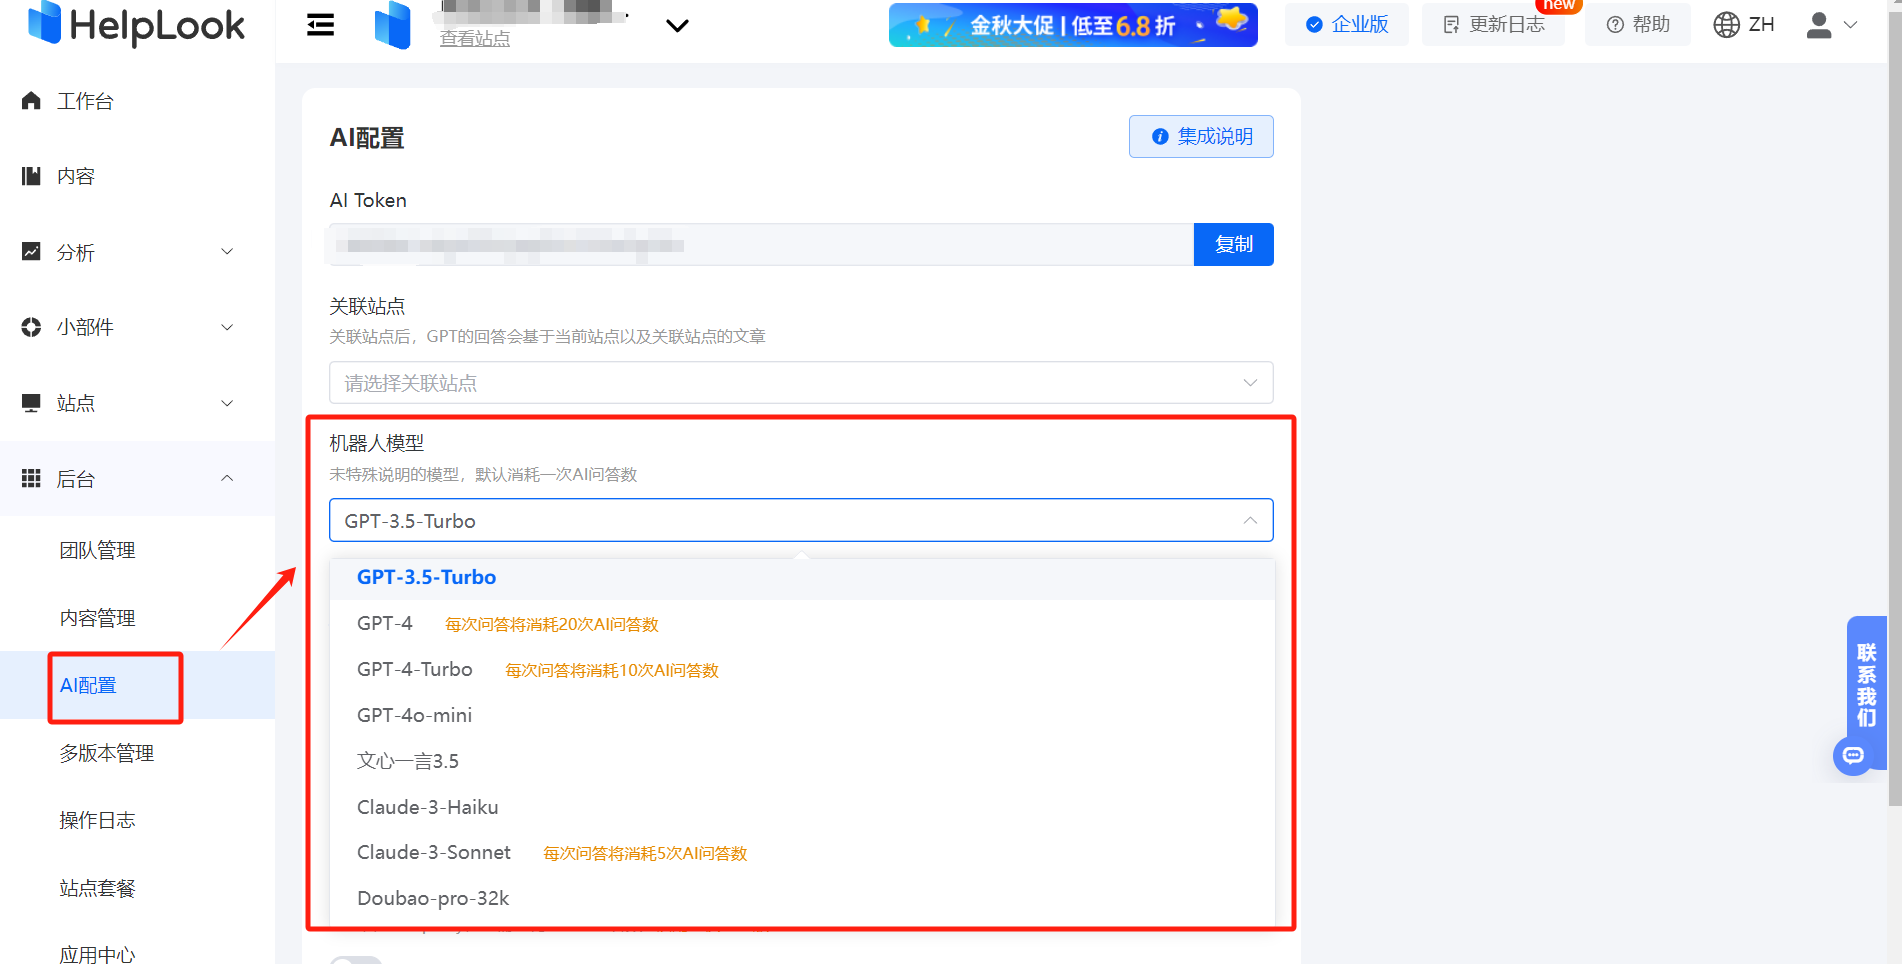Expand the 分析 sidebar section
The image size is (1902, 964).
[x=137, y=252]
